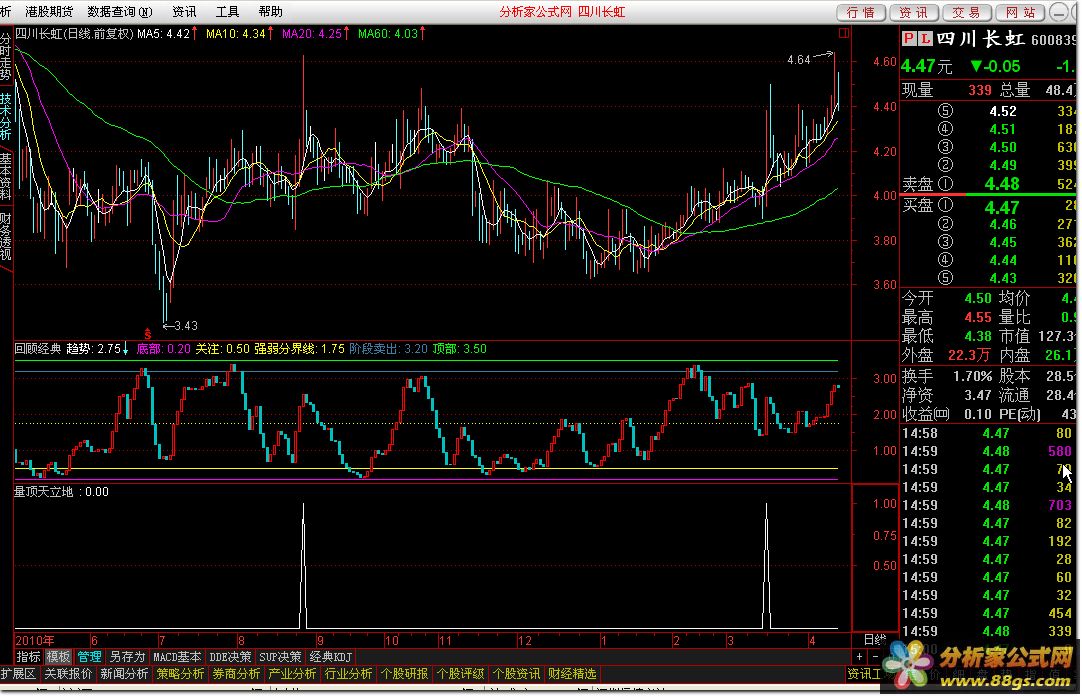Switch to the 分时走势 side tab
1082x696 pixels.
pyautogui.click(x=6, y=57)
